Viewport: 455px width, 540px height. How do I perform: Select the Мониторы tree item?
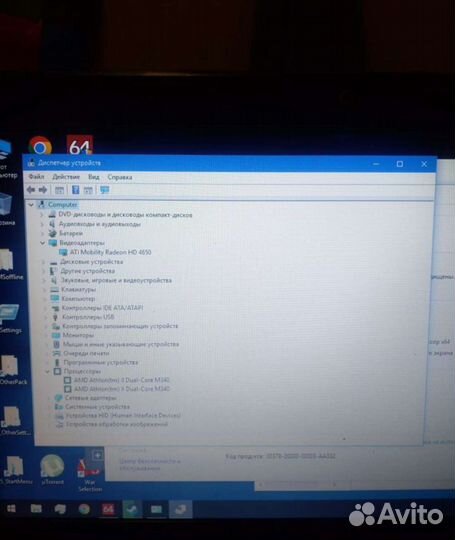click(x=78, y=335)
